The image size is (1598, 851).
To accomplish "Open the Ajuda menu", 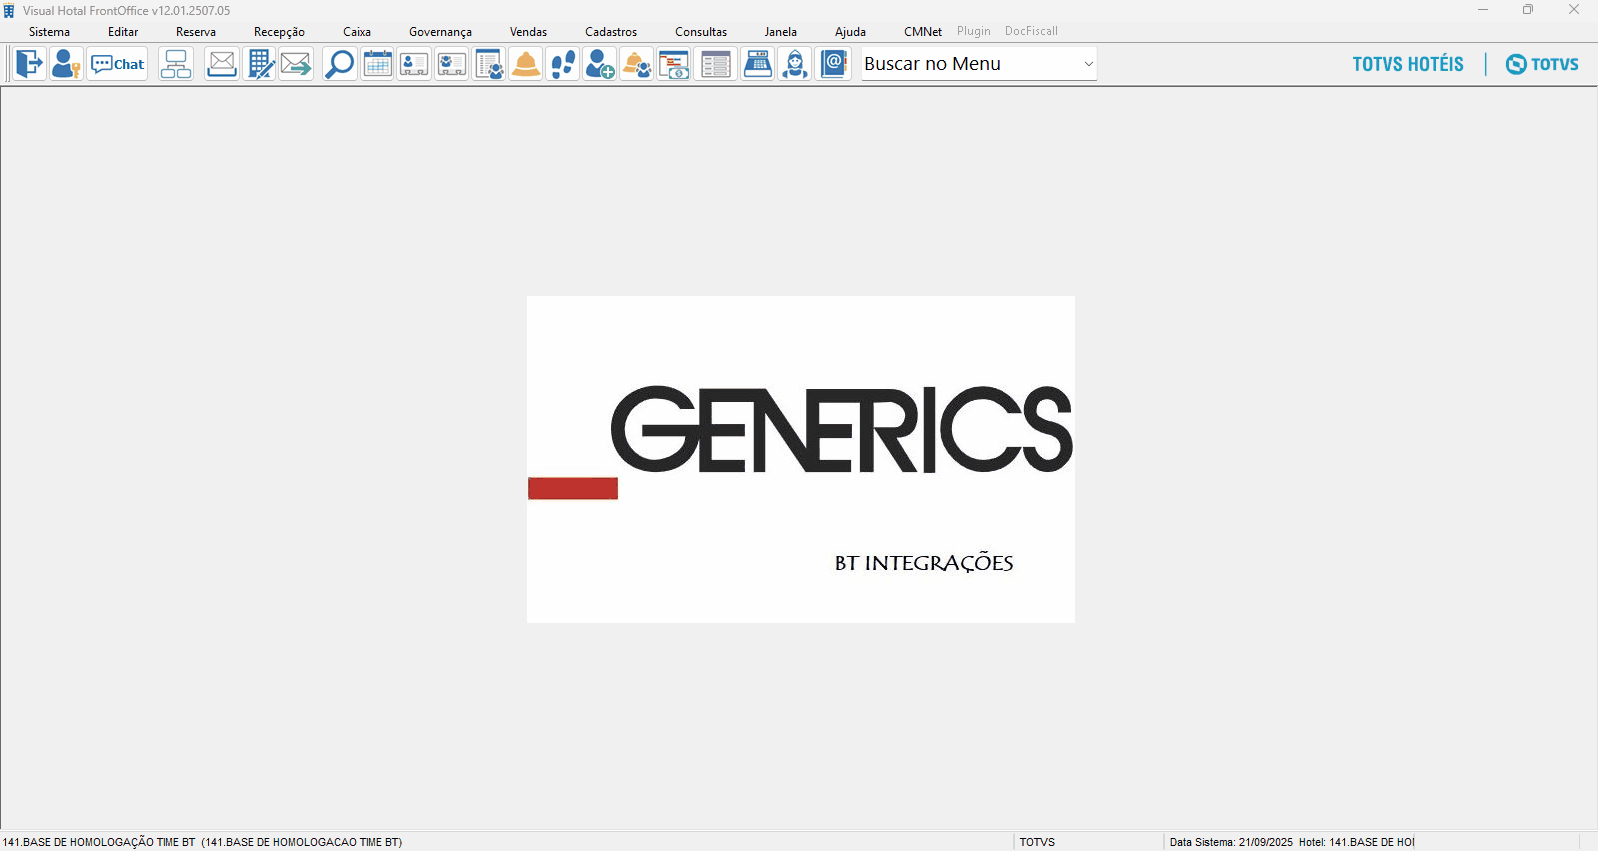I will click(850, 32).
